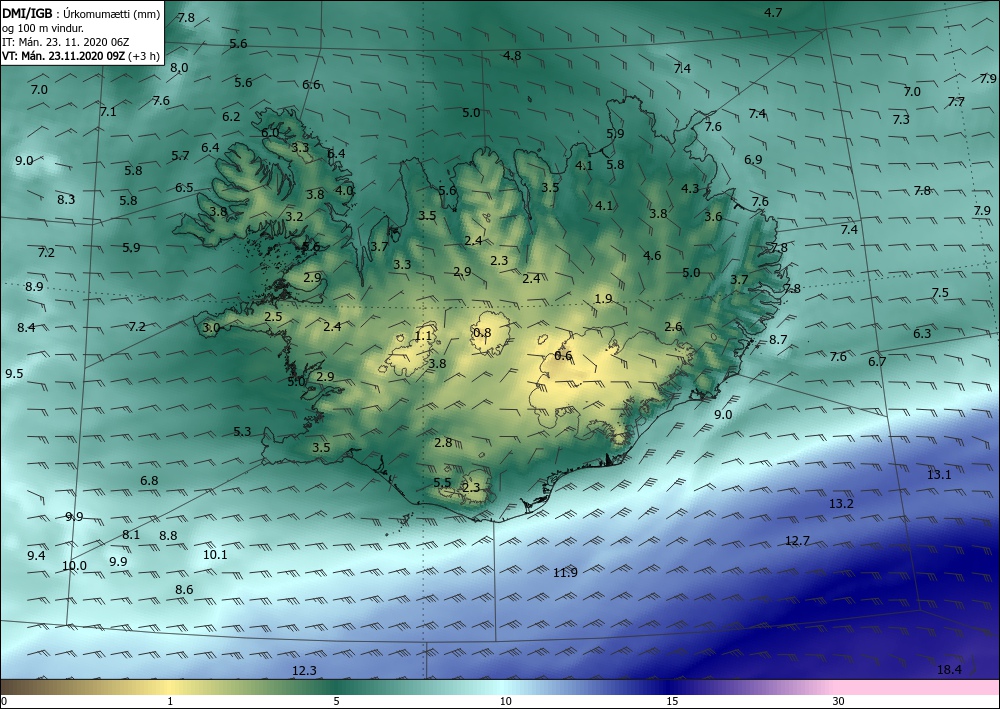Click the 0.6 value on the glacier
This screenshot has height=709, width=1000.
563,356
